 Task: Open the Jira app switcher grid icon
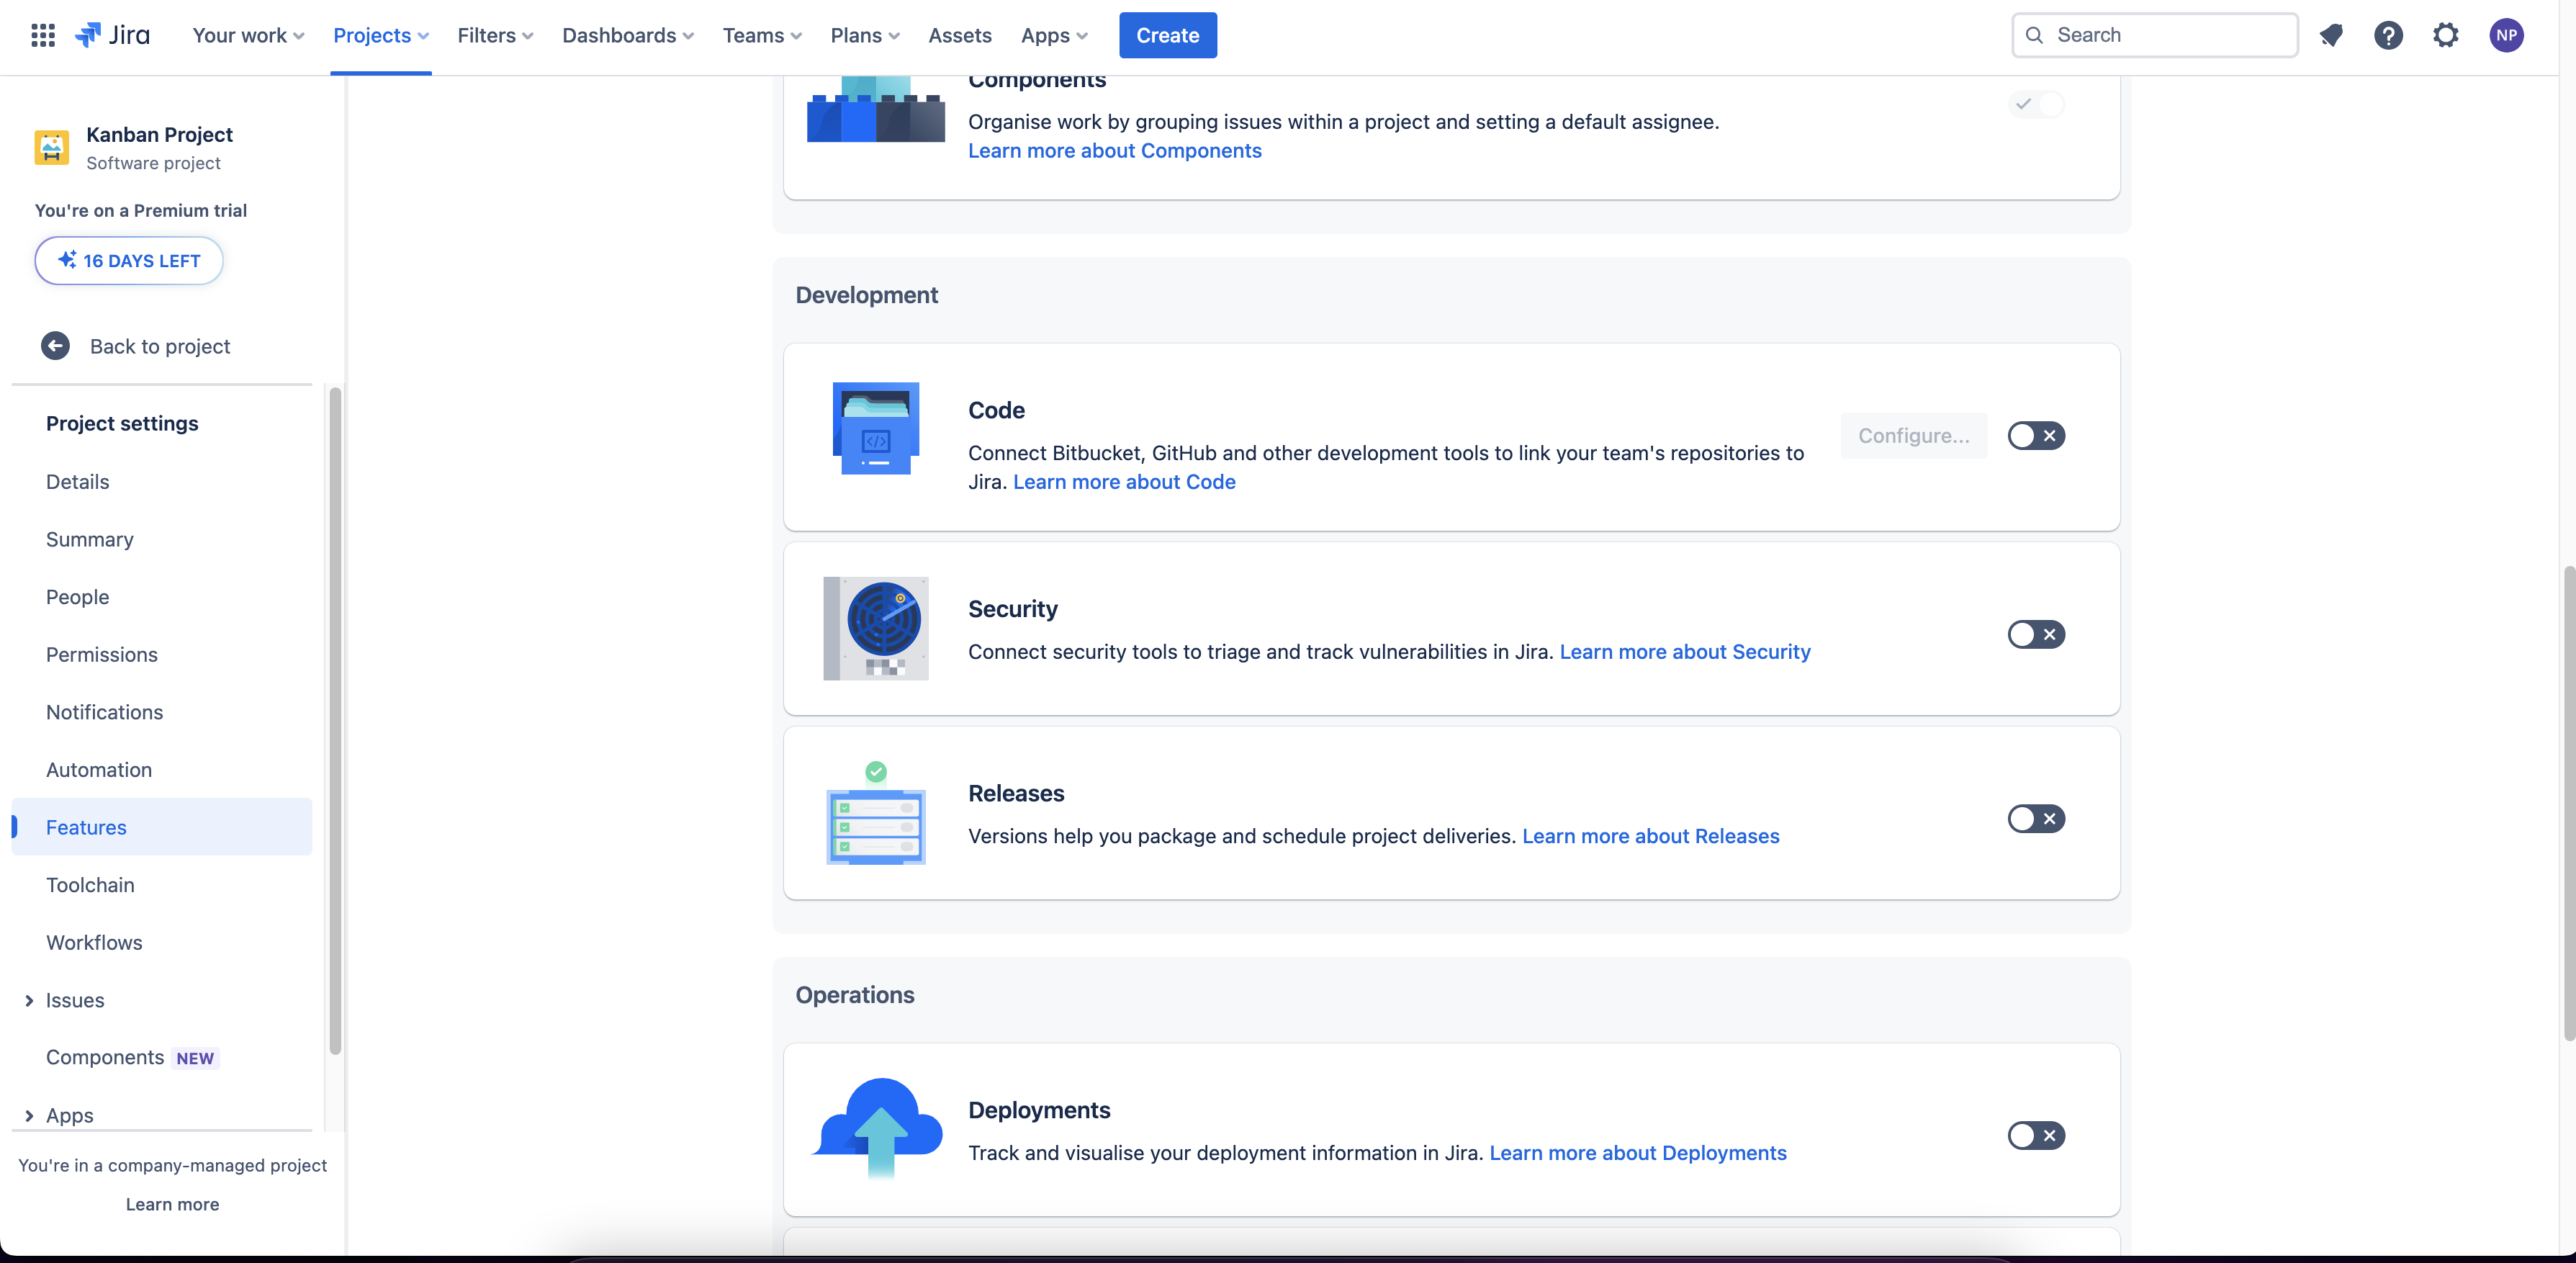point(42,35)
